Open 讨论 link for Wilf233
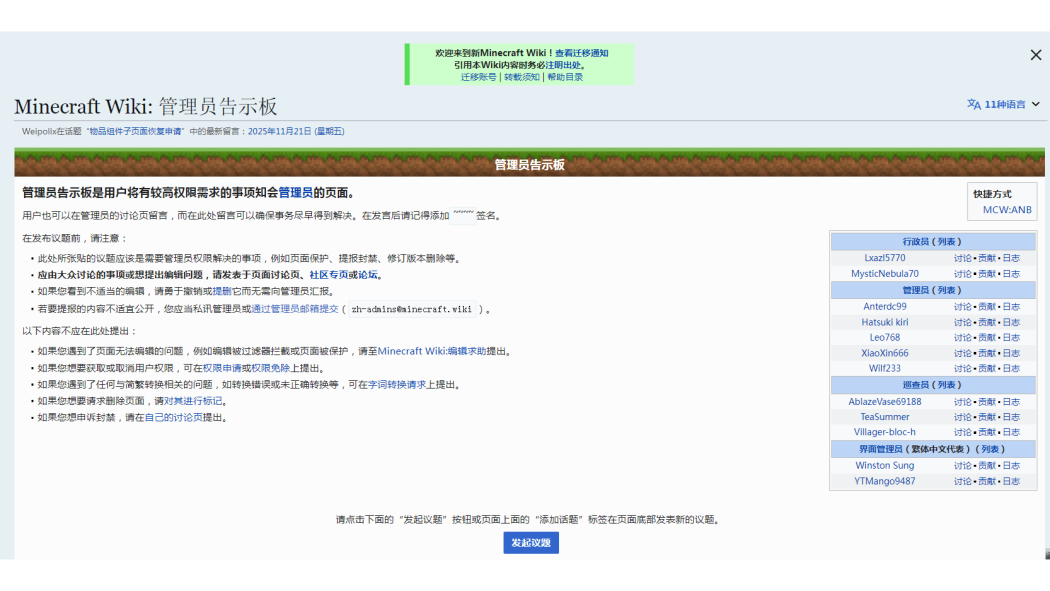The width and height of the screenshot is (1050, 591). click(962, 369)
